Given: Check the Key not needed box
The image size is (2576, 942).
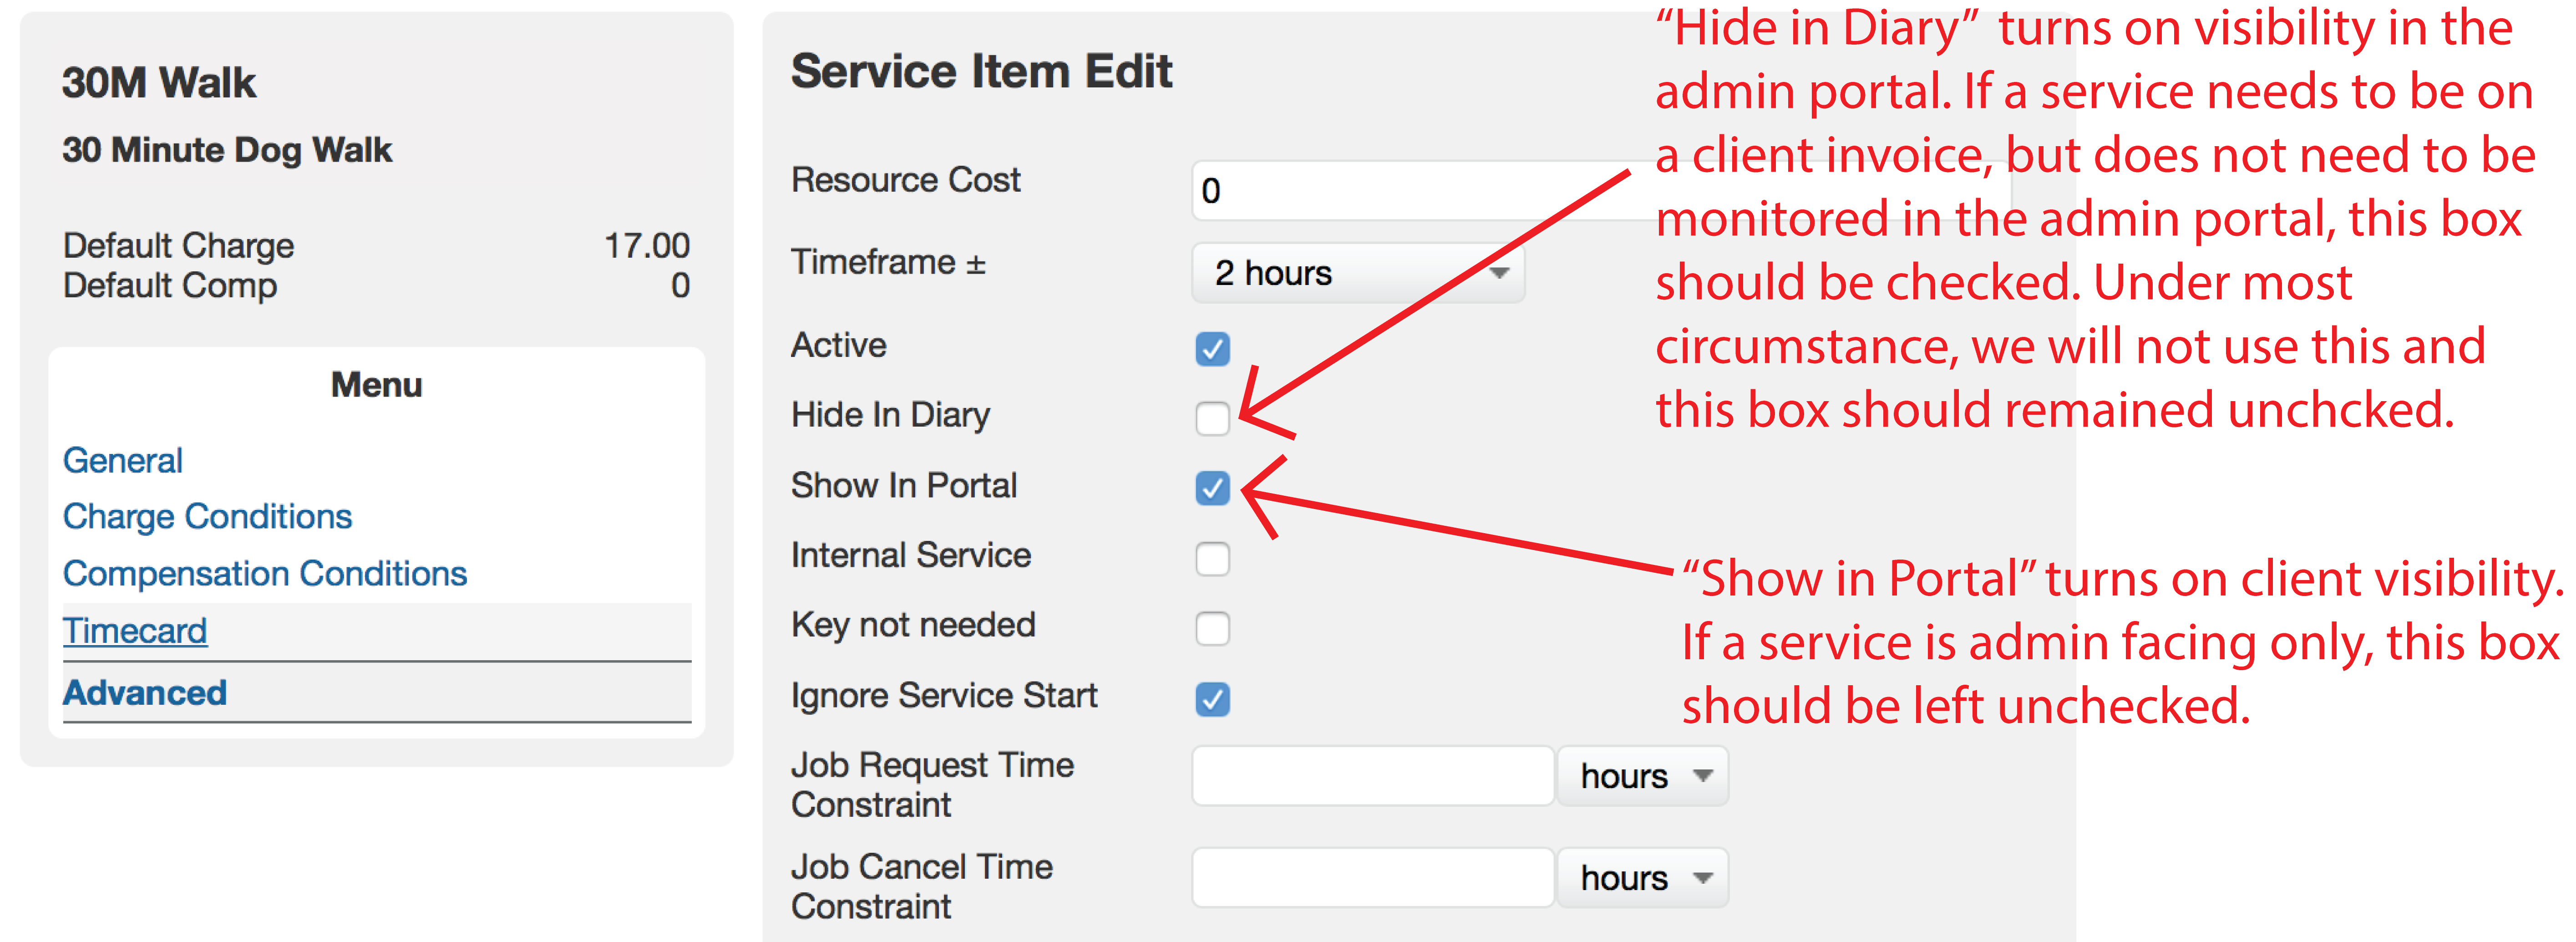Looking at the screenshot, I should (x=1212, y=628).
